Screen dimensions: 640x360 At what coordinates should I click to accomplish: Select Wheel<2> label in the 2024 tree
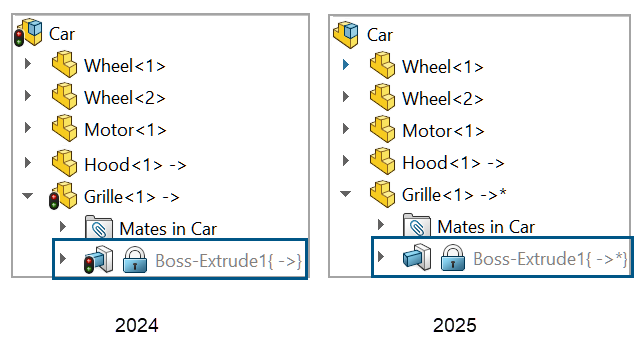point(124,98)
